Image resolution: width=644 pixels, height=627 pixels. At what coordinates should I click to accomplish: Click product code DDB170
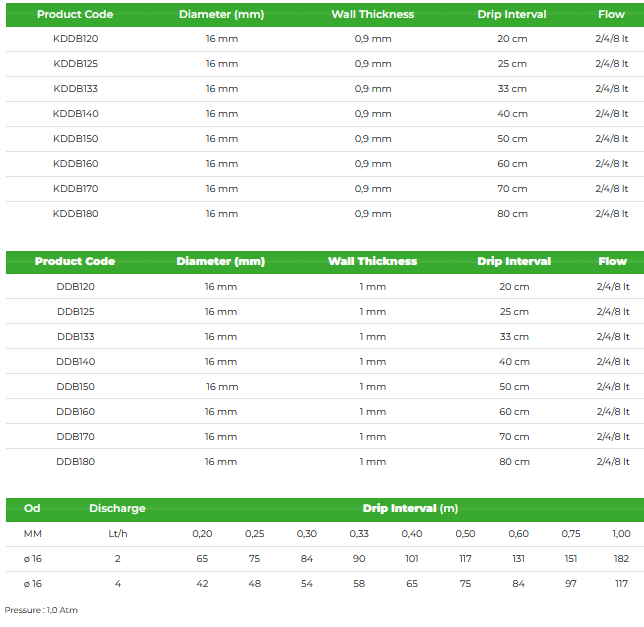coord(75,436)
